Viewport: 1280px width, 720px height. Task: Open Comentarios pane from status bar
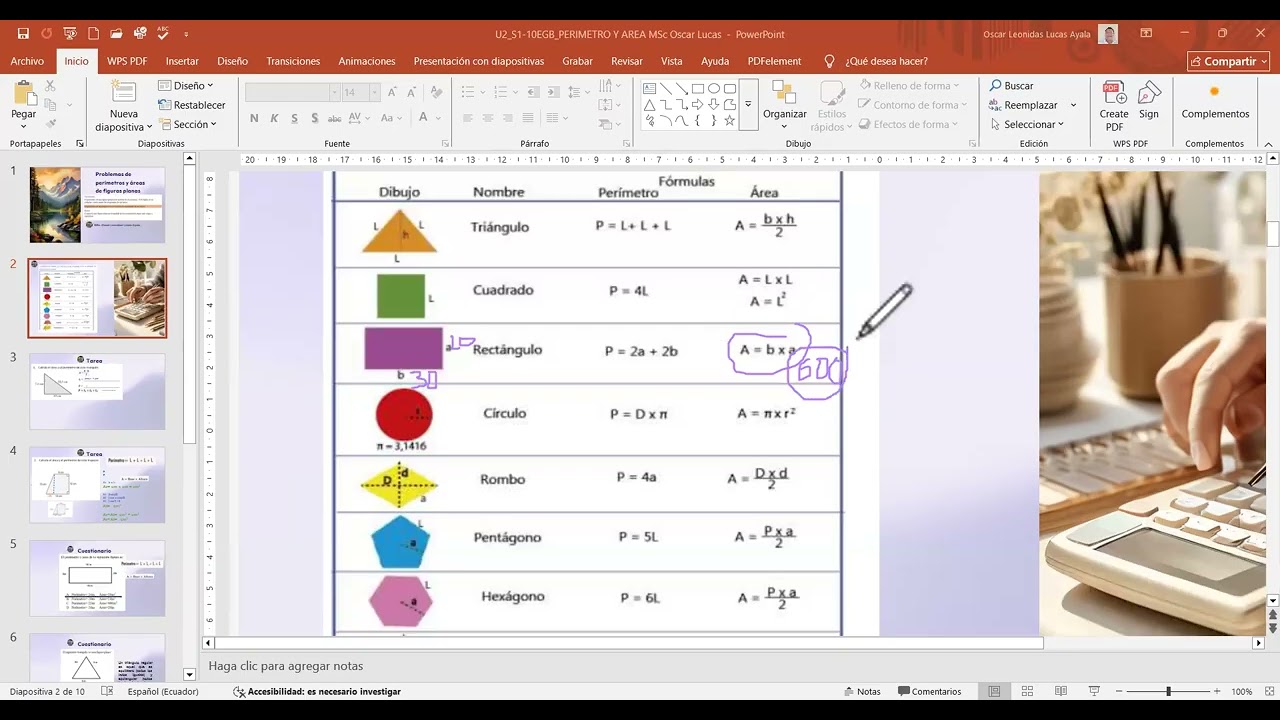tap(929, 691)
